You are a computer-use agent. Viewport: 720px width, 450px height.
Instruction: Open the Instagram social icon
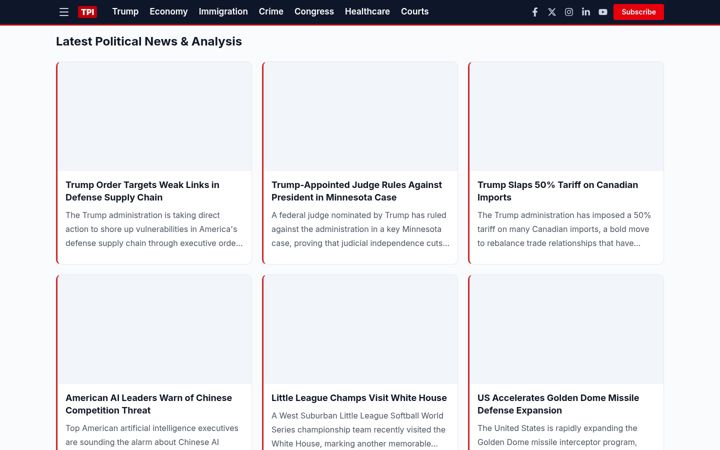(x=569, y=12)
